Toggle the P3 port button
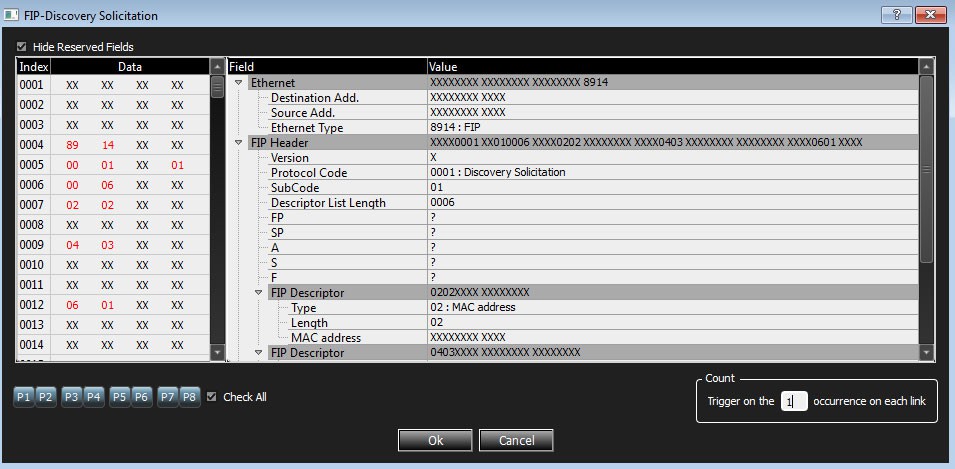Screen dimensions: 955x469 click(x=71, y=397)
